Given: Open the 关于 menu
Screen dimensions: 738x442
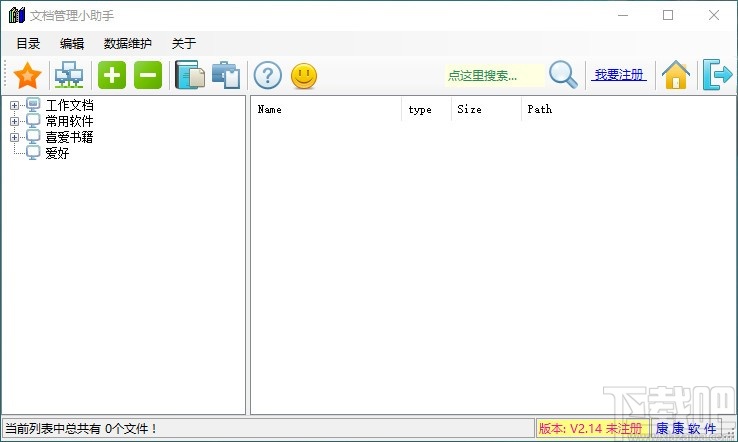Looking at the screenshot, I should tap(184, 43).
